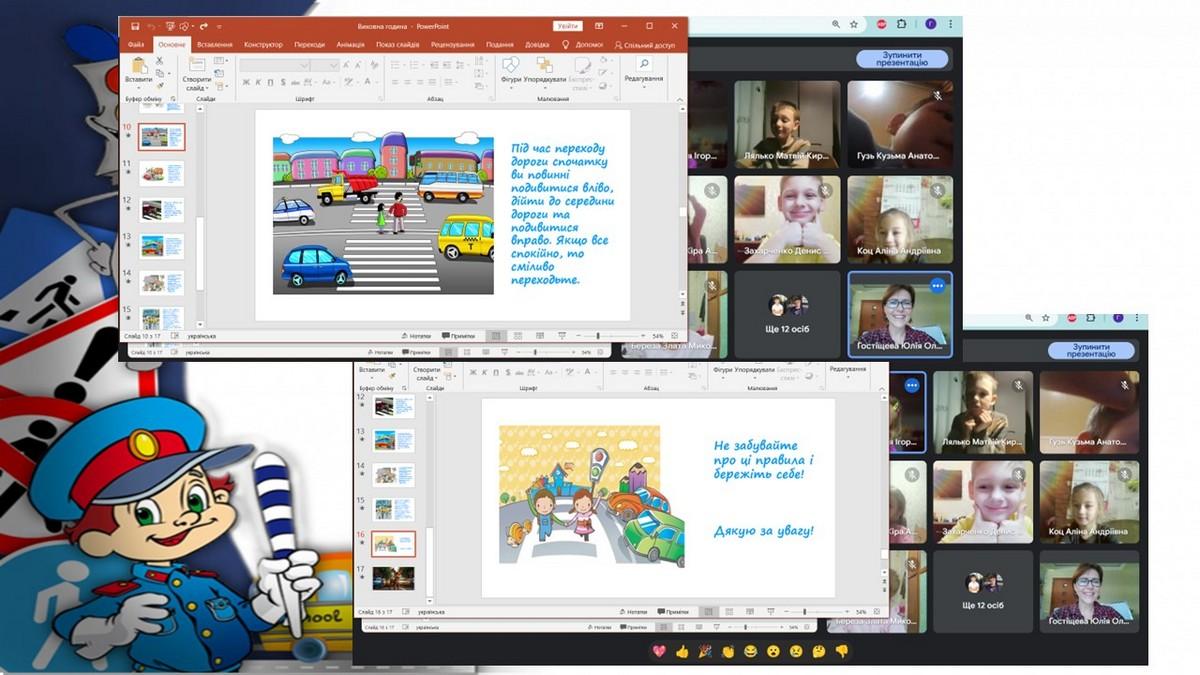
Task: Send the clapping hands reaction in Meet
Action: pyautogui.click(x=728, y=651)
